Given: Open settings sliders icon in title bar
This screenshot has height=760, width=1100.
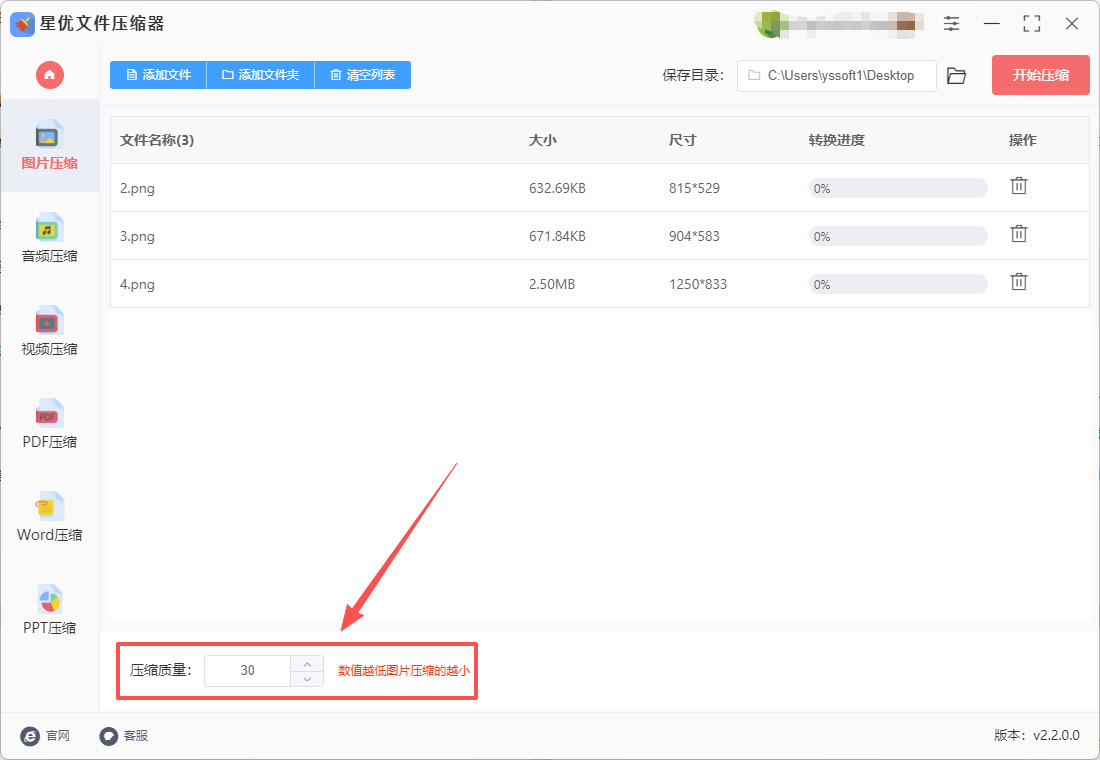Looking at the screenshot, I should 951,24.
